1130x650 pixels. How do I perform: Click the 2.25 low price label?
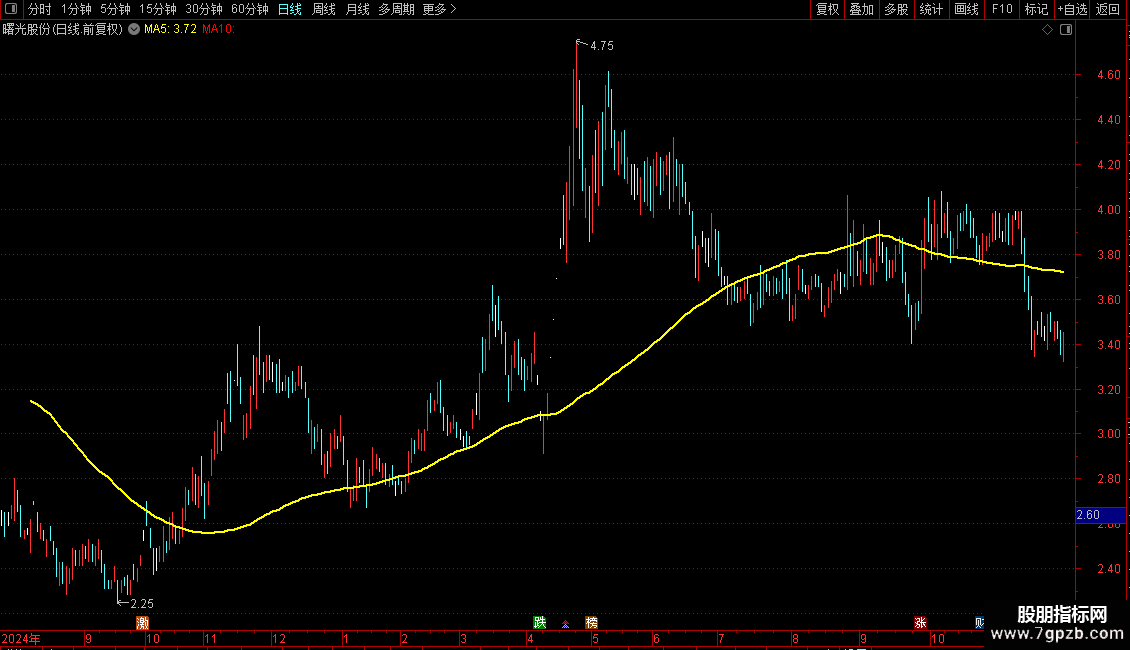142,604
